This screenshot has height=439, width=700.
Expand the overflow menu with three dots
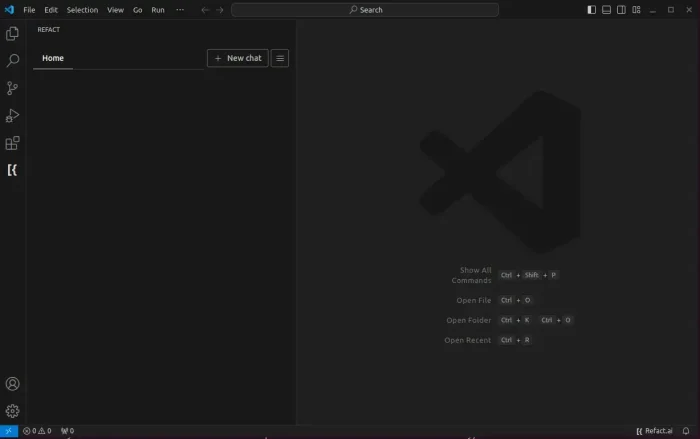pyautogui.click(x=180, y=10)
